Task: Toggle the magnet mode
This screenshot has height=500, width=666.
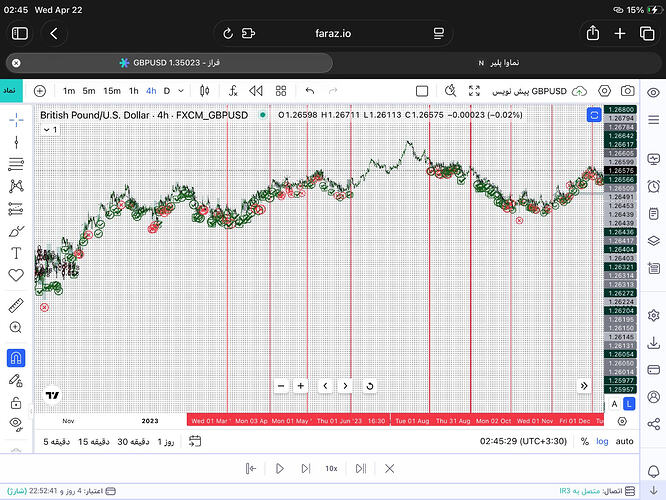Action: (16, 358)
